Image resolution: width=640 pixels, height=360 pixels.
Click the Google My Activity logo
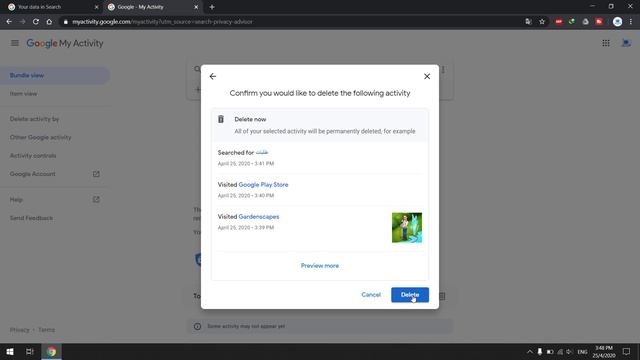tap(65, 43)
